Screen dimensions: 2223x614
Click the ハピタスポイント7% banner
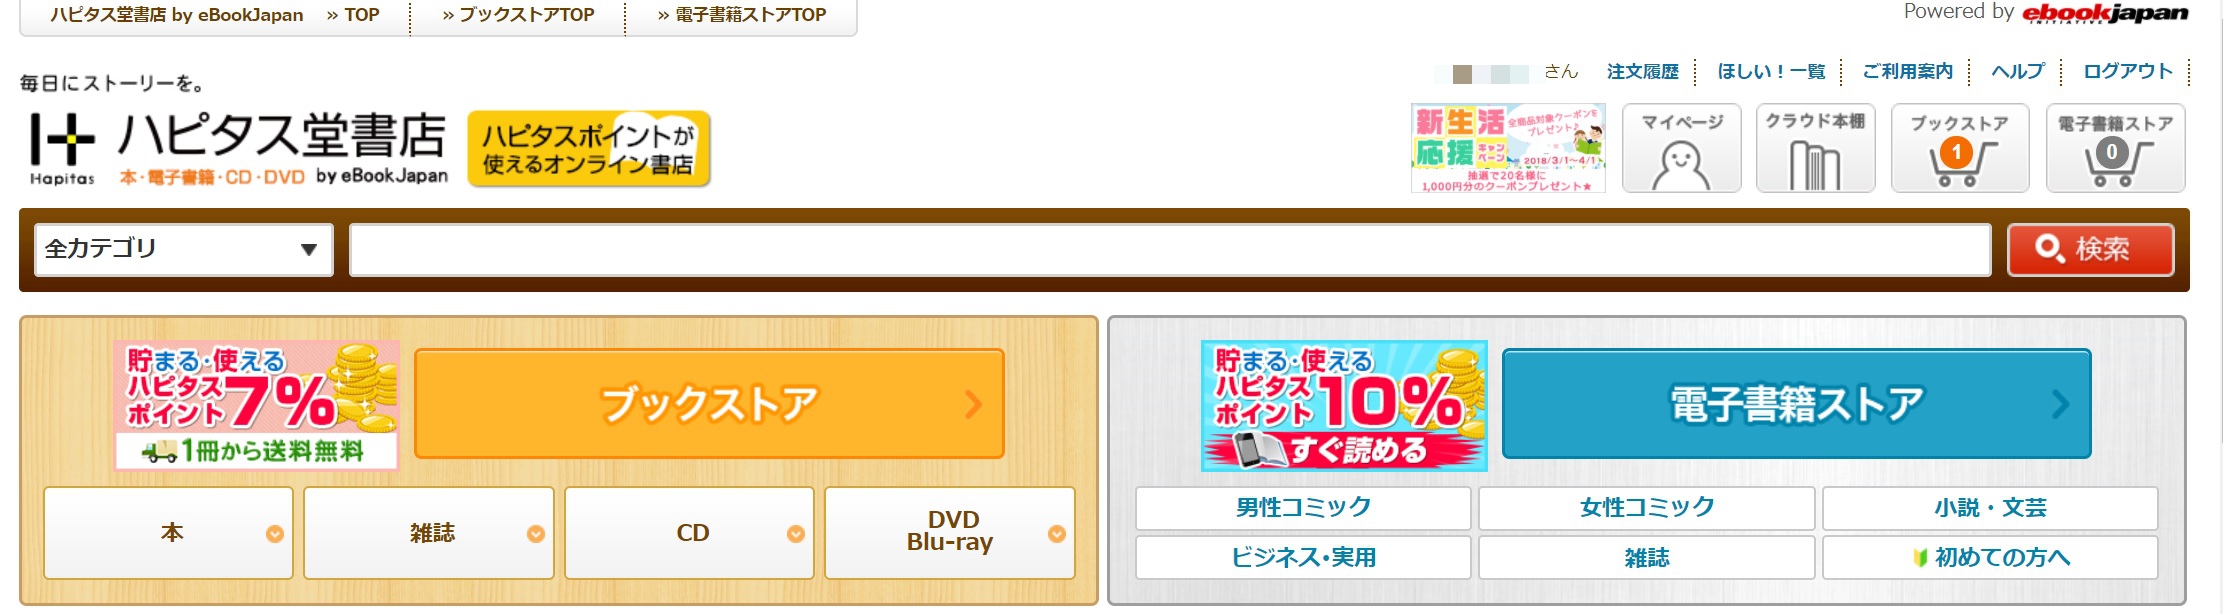[257, 405]
